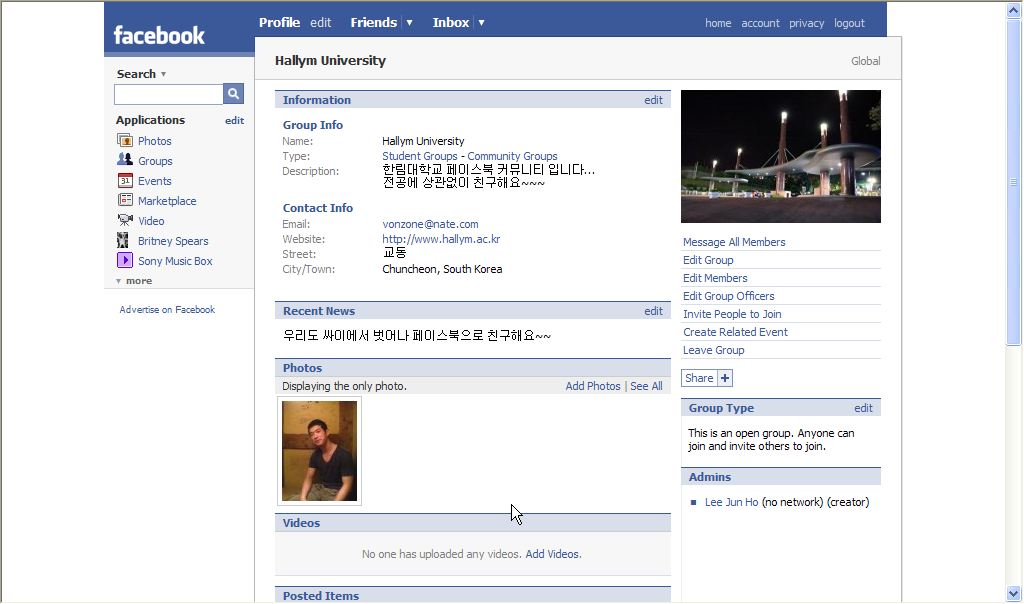
Task: Click the Hallym University group title
Action: click(330, 61)
